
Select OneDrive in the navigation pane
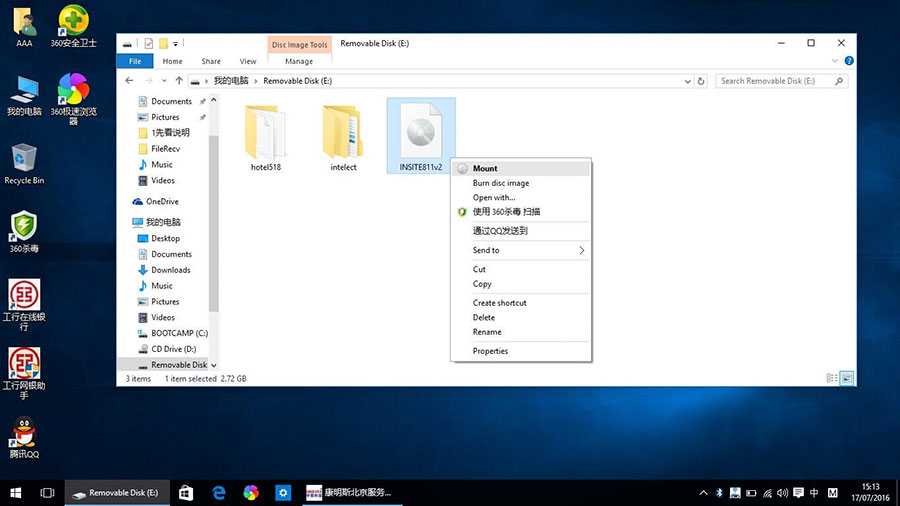coord(162,201)
